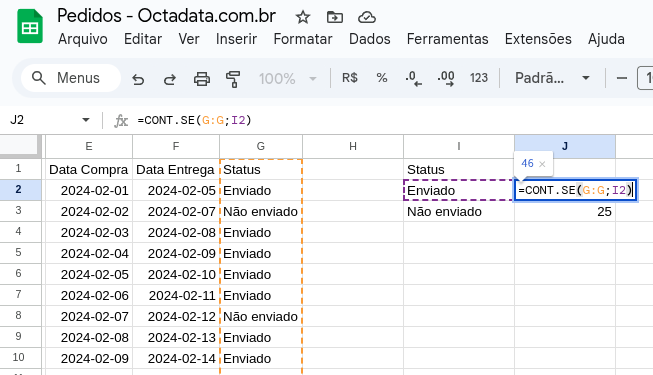Click the redo arrow icon

click(x=169, y=78)
